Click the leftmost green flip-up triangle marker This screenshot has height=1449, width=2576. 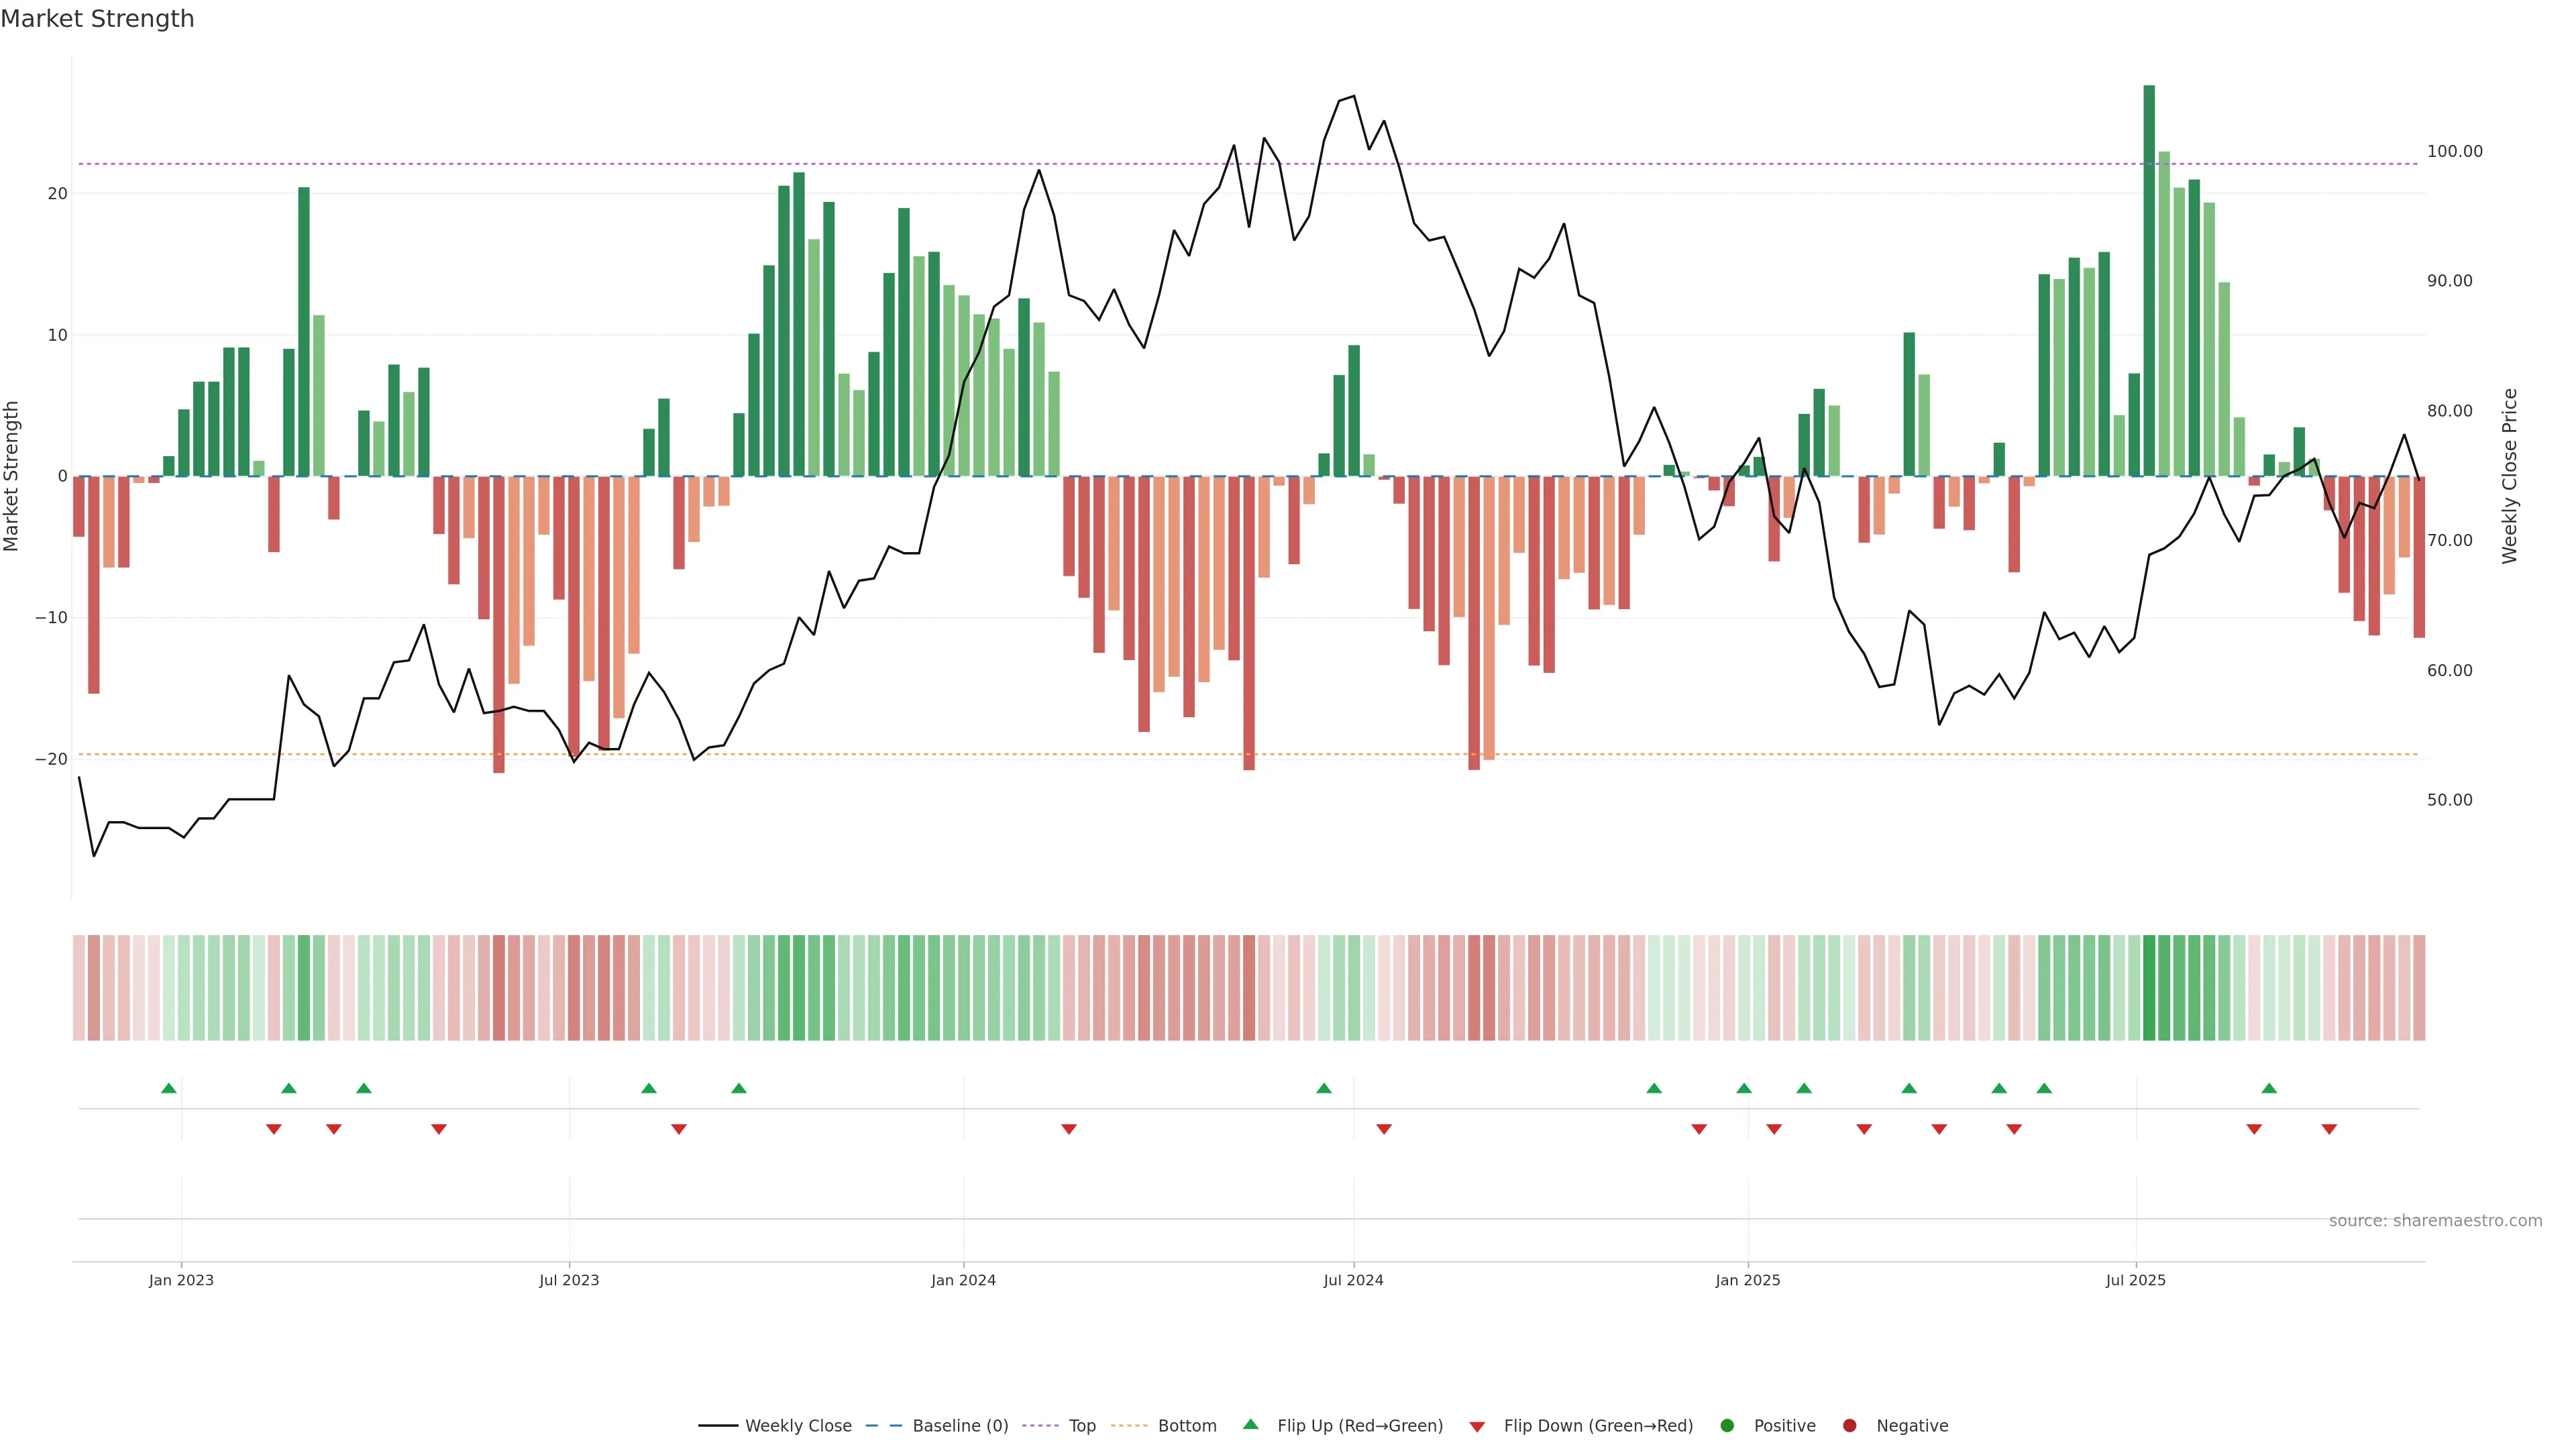coord(169,1088)
